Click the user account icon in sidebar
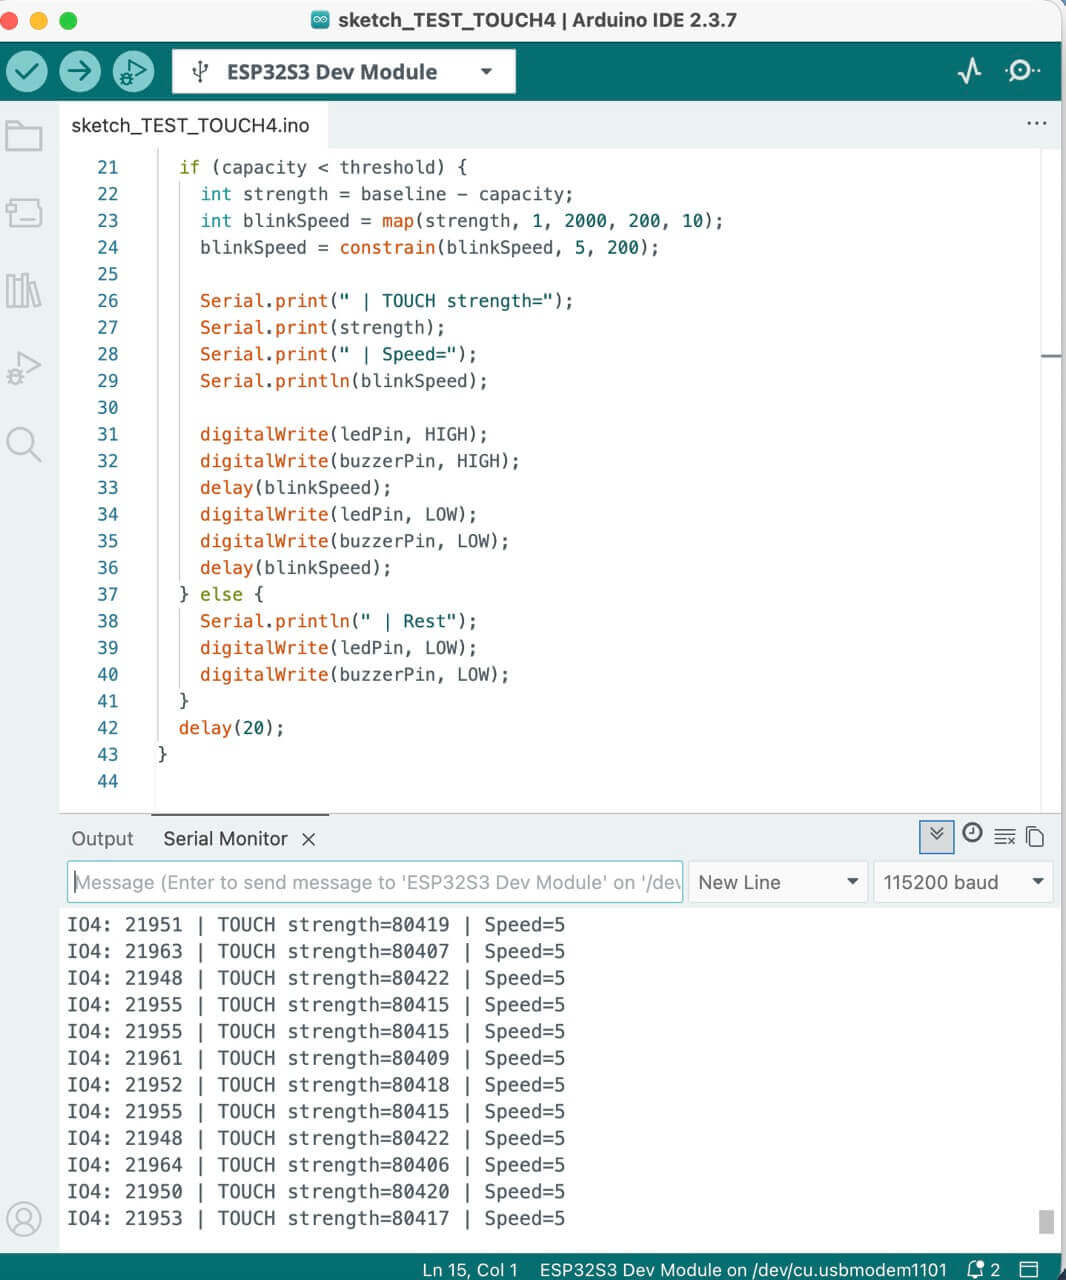Image resolution: width=1066 pixels, height=1280 pixels. tap(24, 1218)
